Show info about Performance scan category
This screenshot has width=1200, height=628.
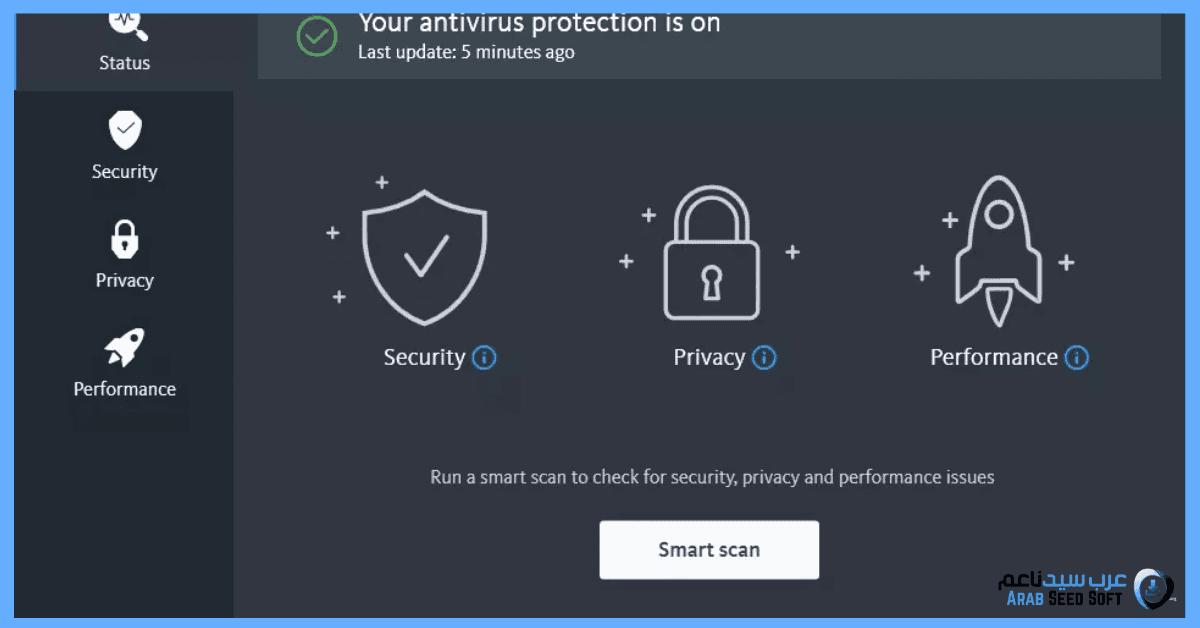click(1077, 358)
